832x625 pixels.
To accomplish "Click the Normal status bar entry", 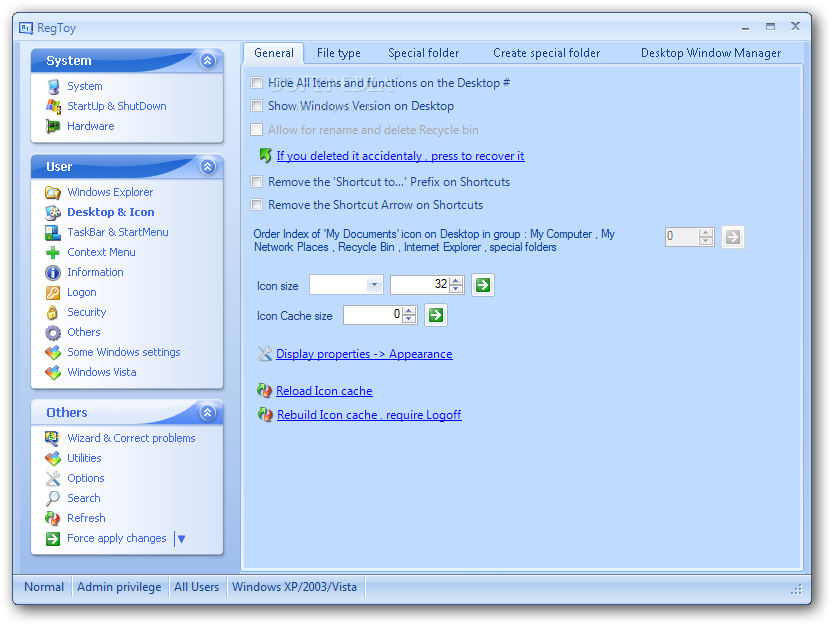I will [44, 587].
